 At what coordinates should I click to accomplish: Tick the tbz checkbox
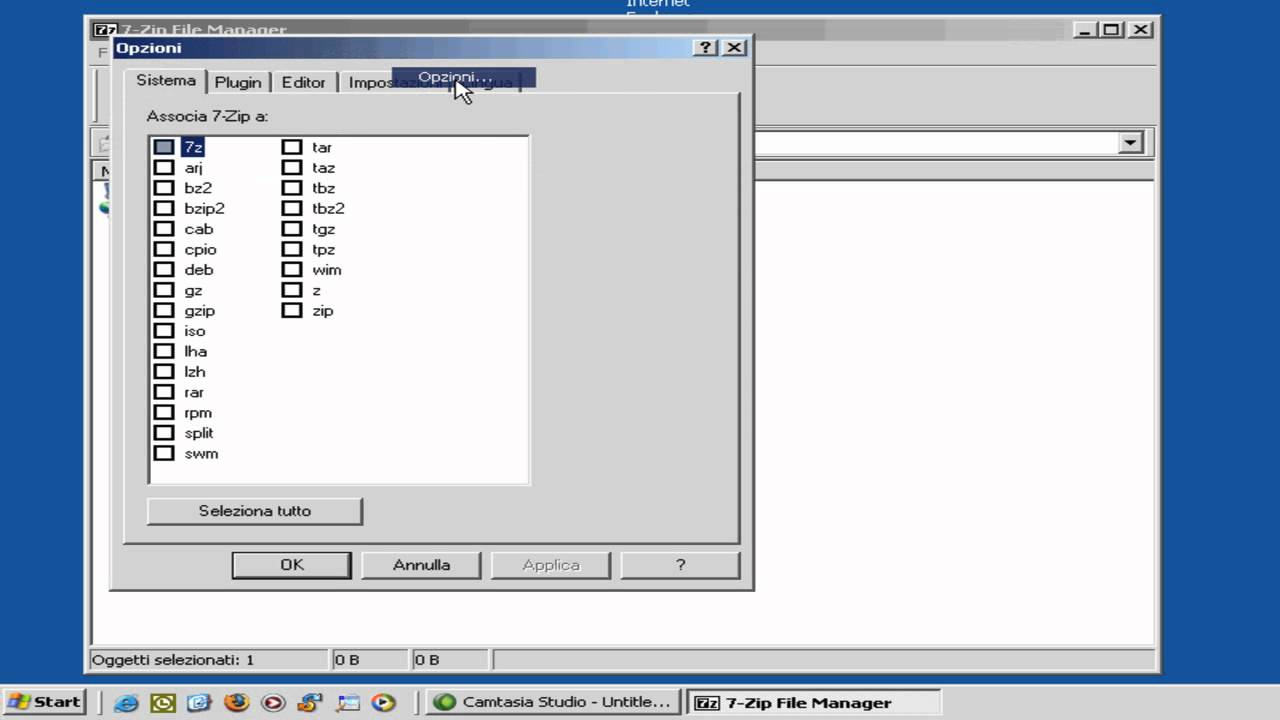click(292, 188)
